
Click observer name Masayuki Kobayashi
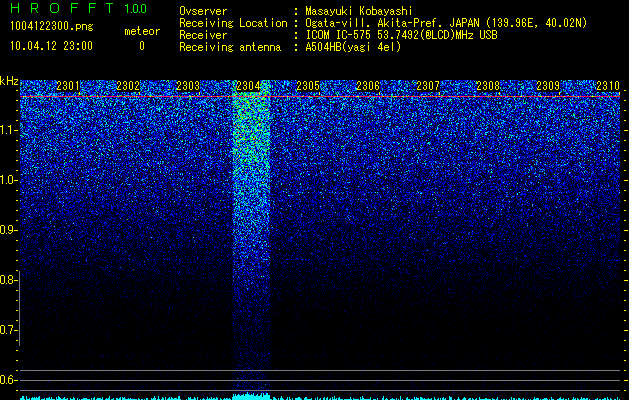359,11
